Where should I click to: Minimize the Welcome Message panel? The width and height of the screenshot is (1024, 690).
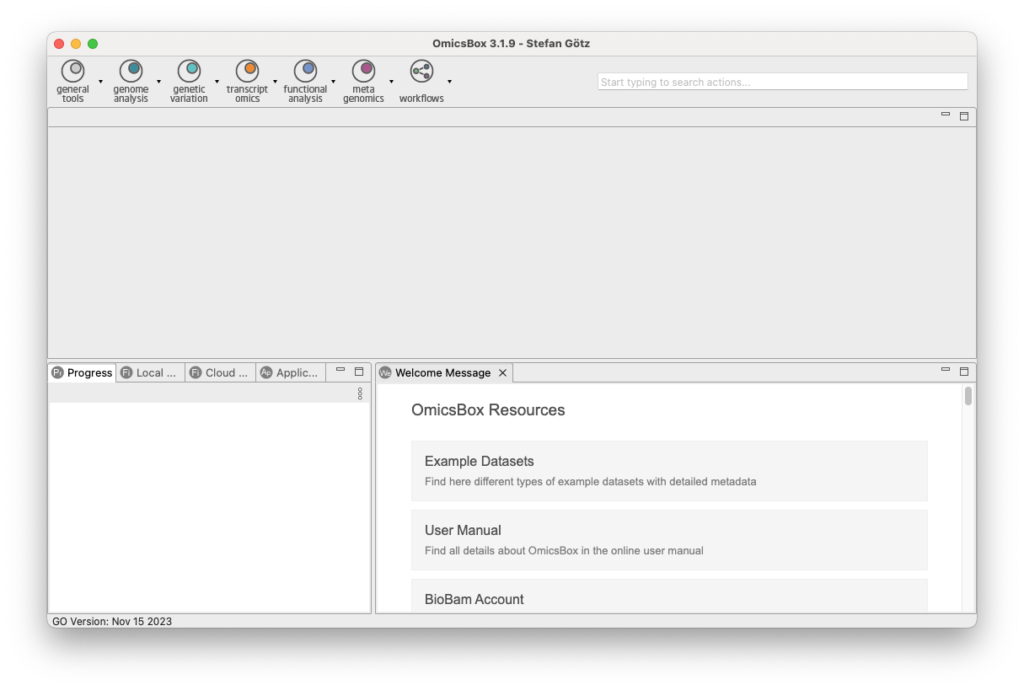click(945, 370)
